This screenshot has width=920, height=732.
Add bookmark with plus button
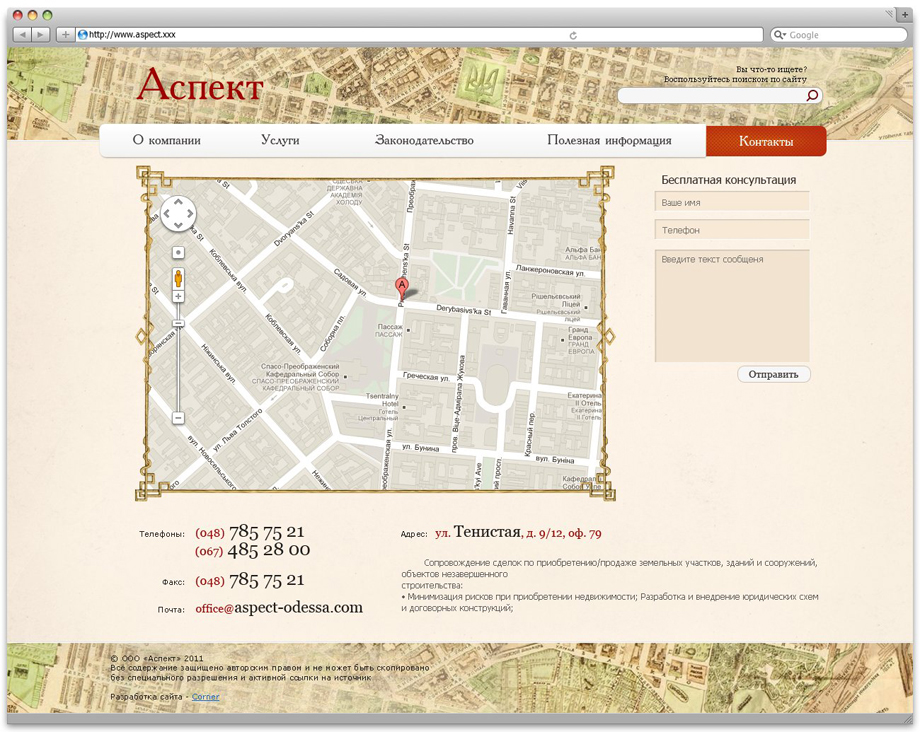[x=65, y=35]
